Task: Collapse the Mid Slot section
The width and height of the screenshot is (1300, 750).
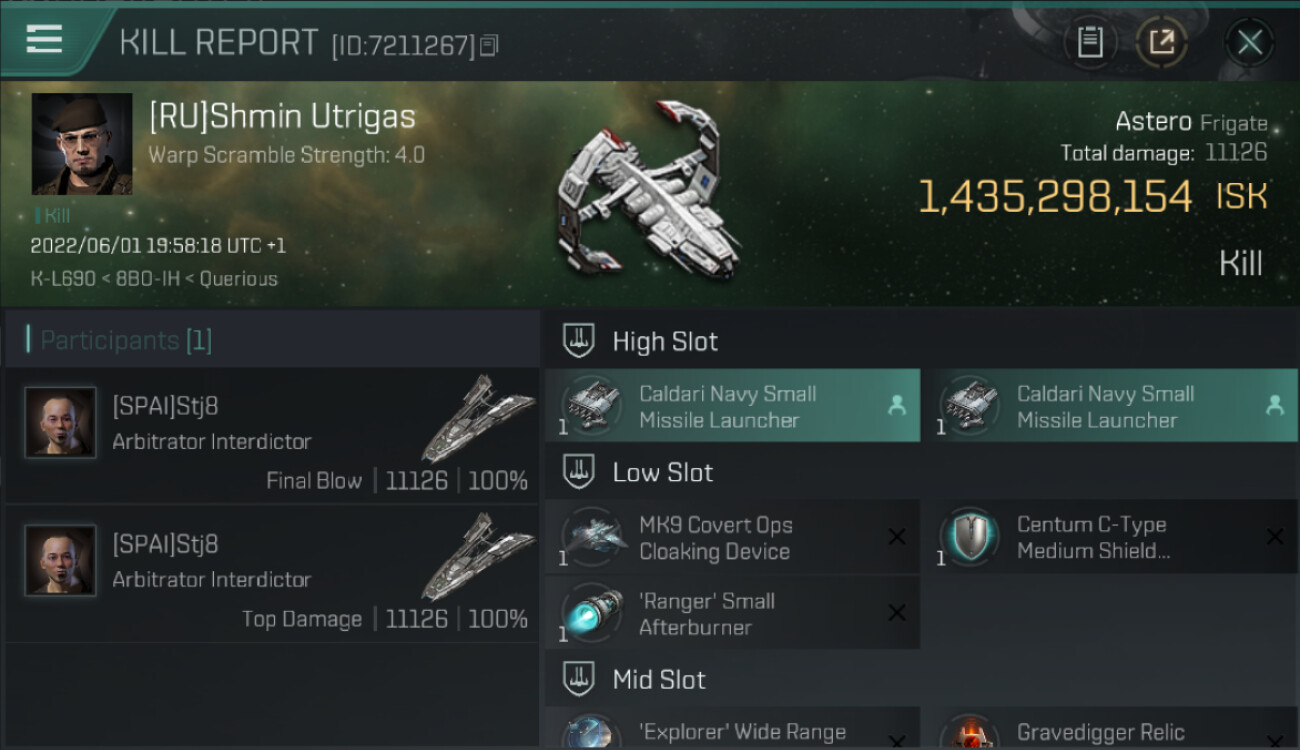Action: (x=579, y=679)
